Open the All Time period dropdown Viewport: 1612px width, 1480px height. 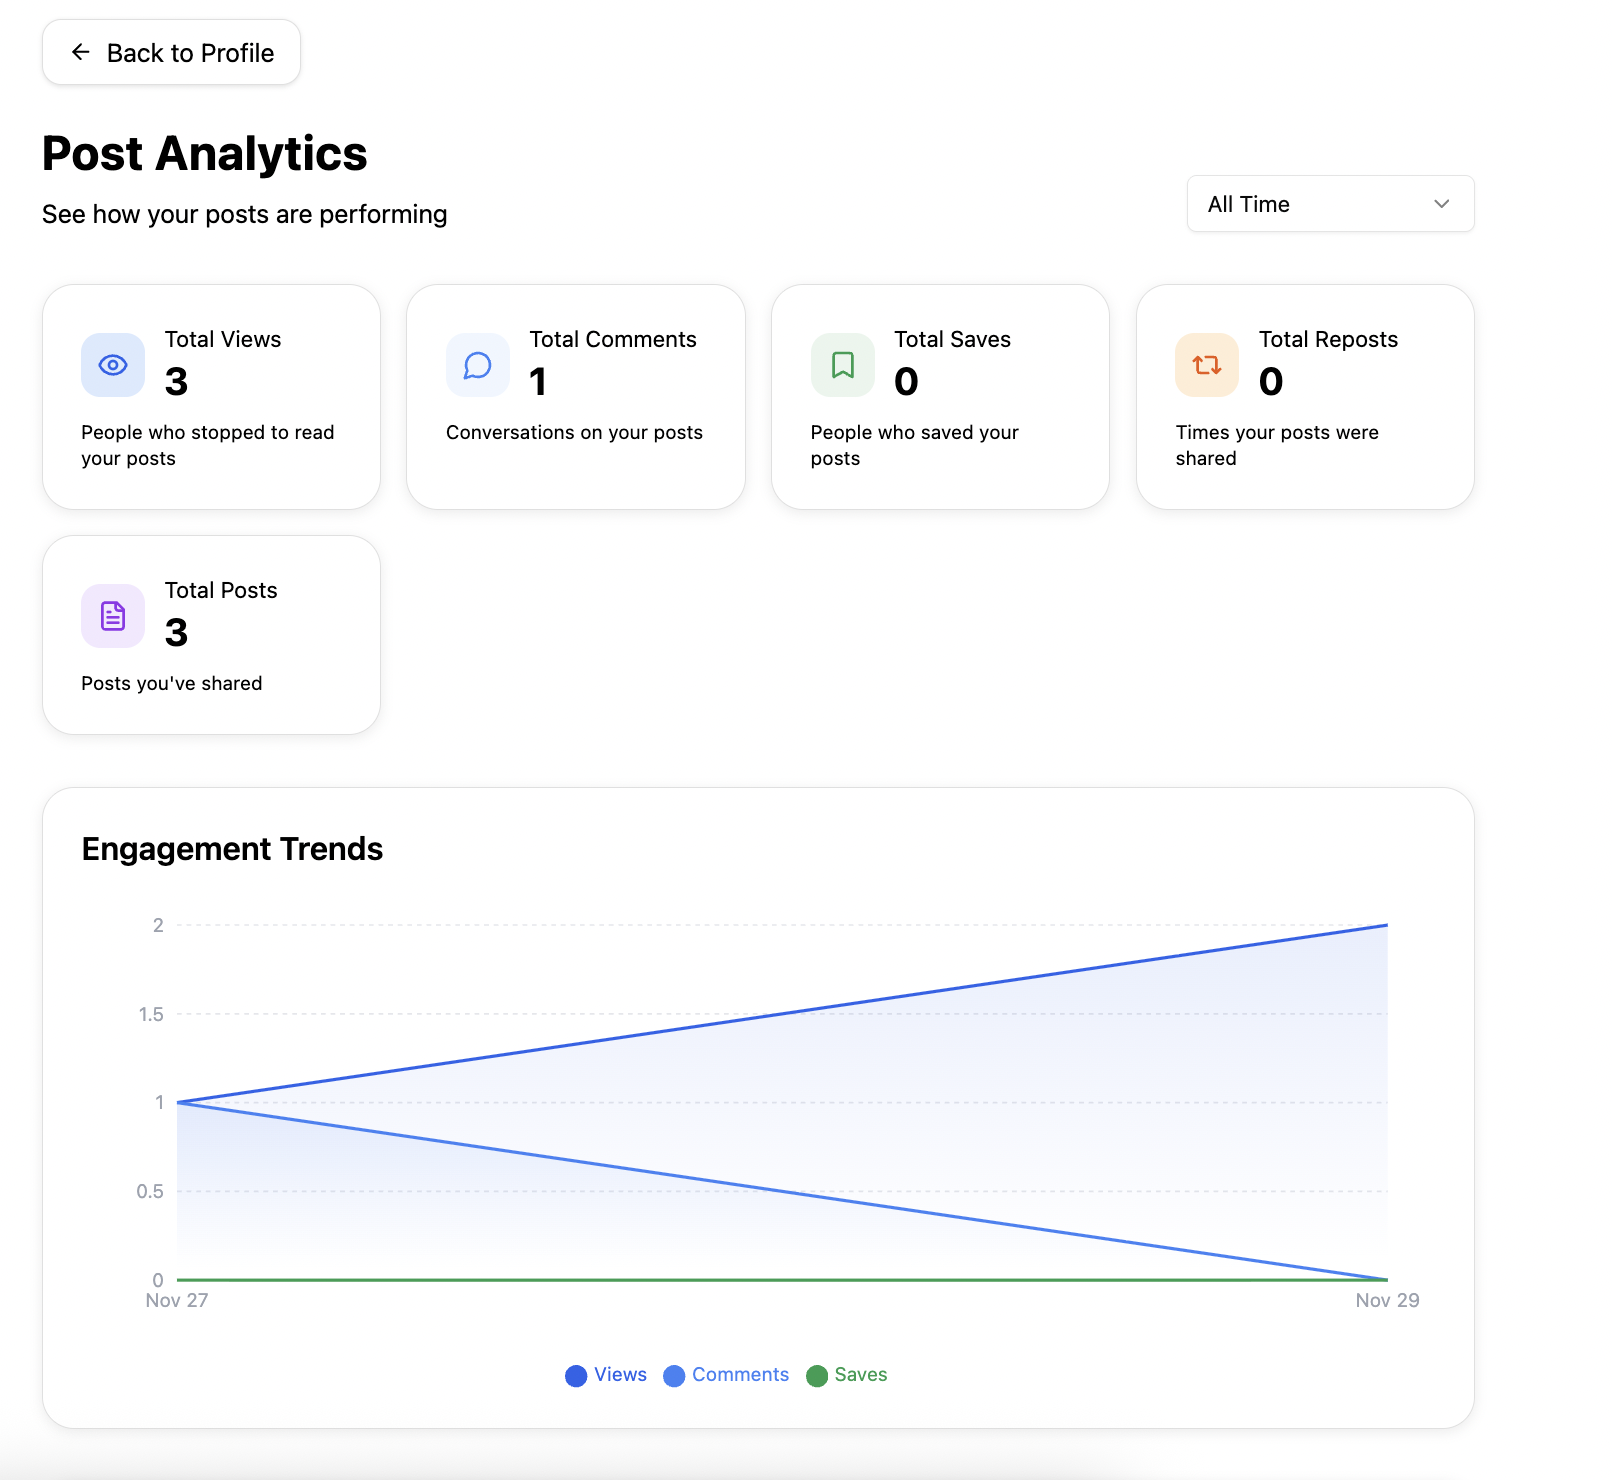[1330, 204]
